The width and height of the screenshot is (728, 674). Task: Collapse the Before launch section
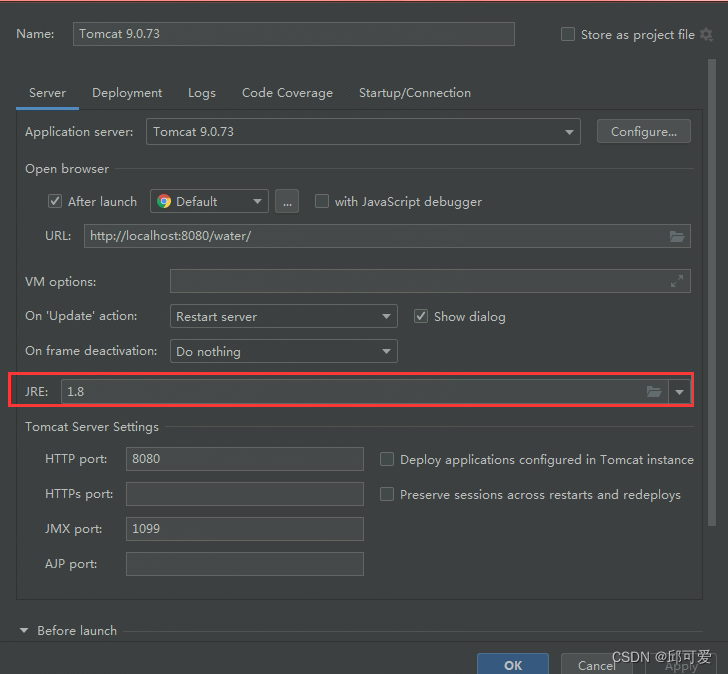point(24,630)
